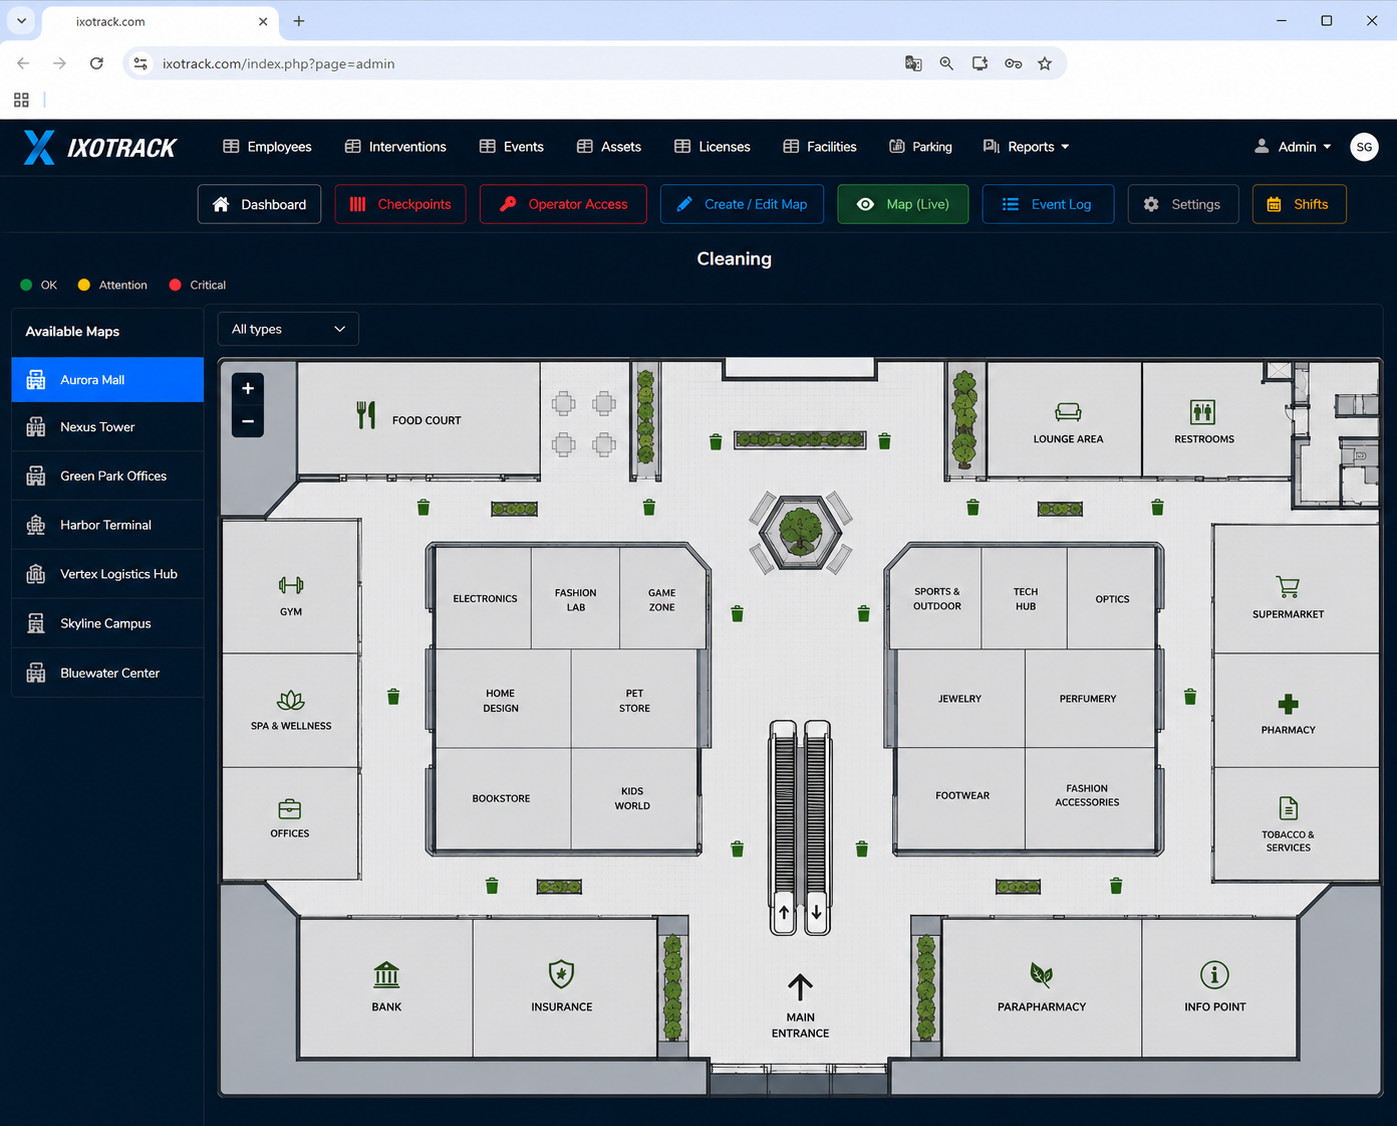Open the Employees menu

coord(267,147)
